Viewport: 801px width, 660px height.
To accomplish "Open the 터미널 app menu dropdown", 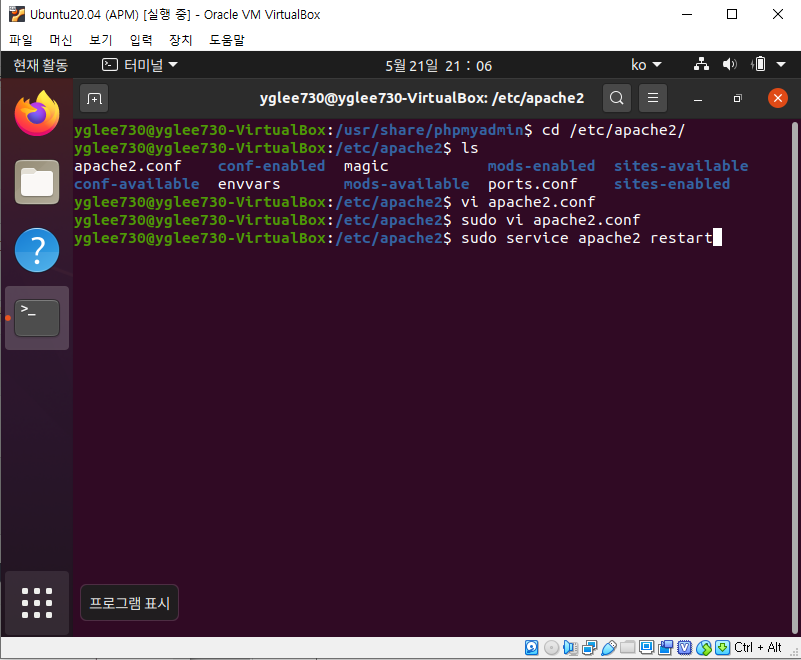I will tap(139, 65).
